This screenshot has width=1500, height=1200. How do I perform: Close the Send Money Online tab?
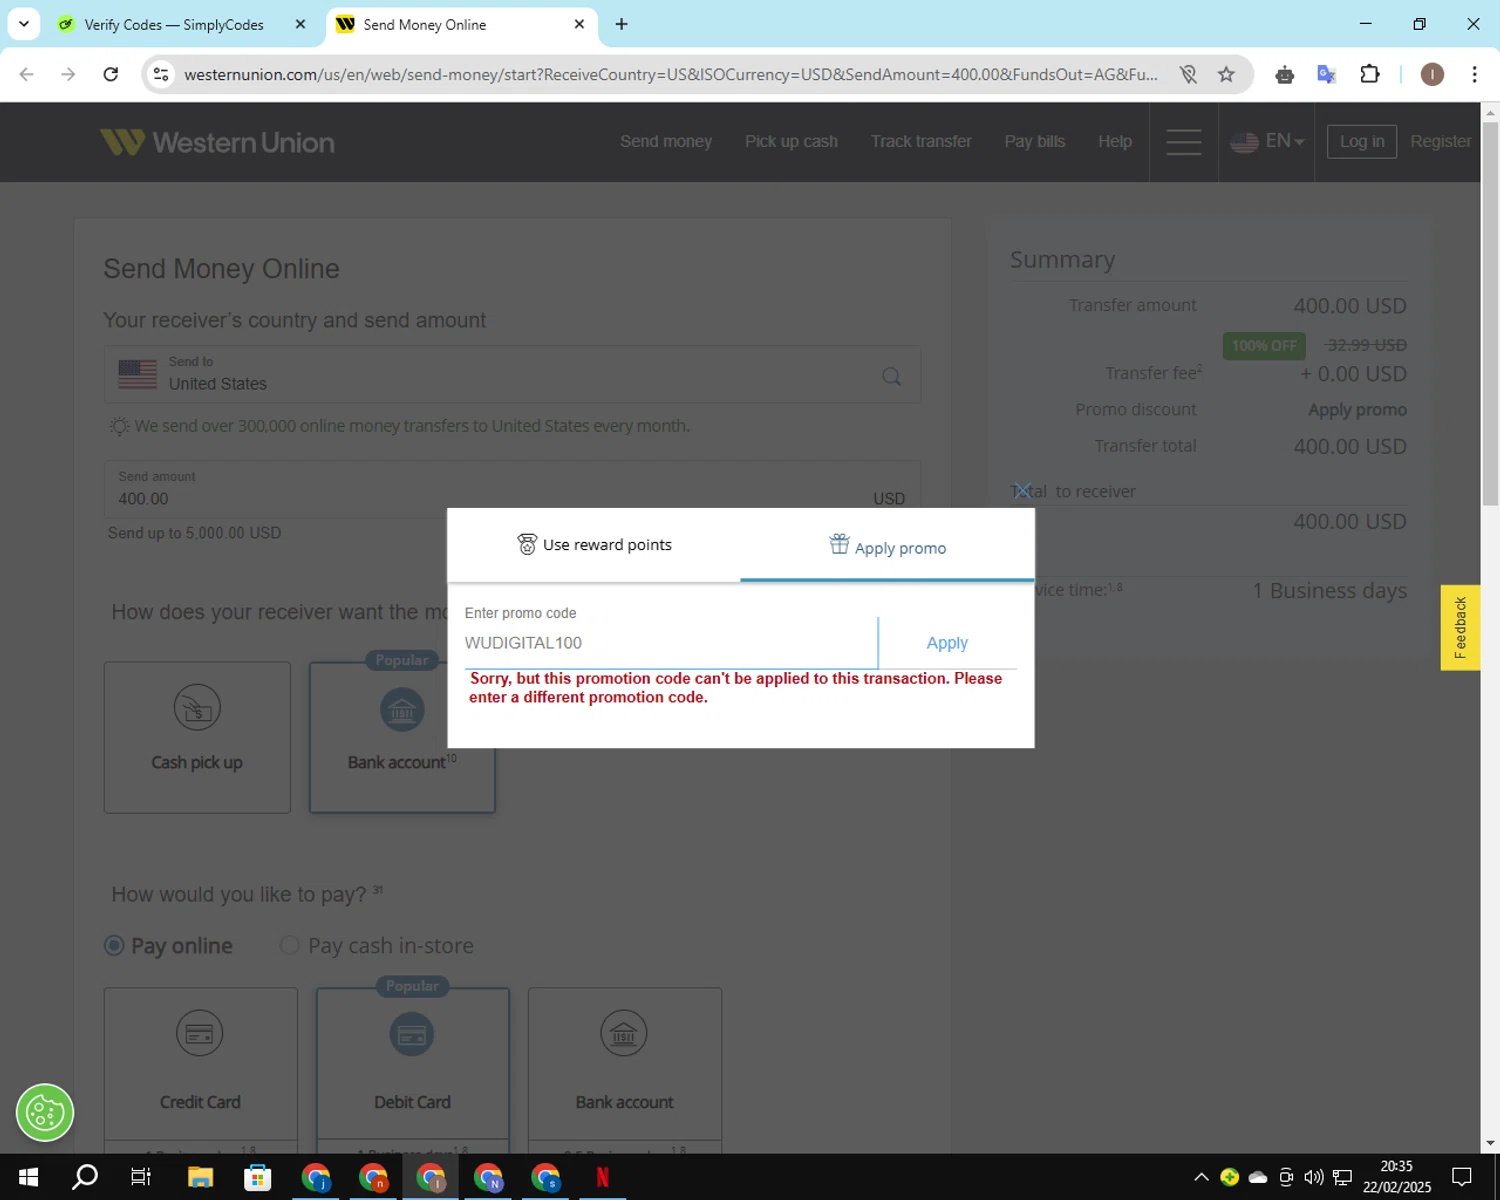click(579, 24)
